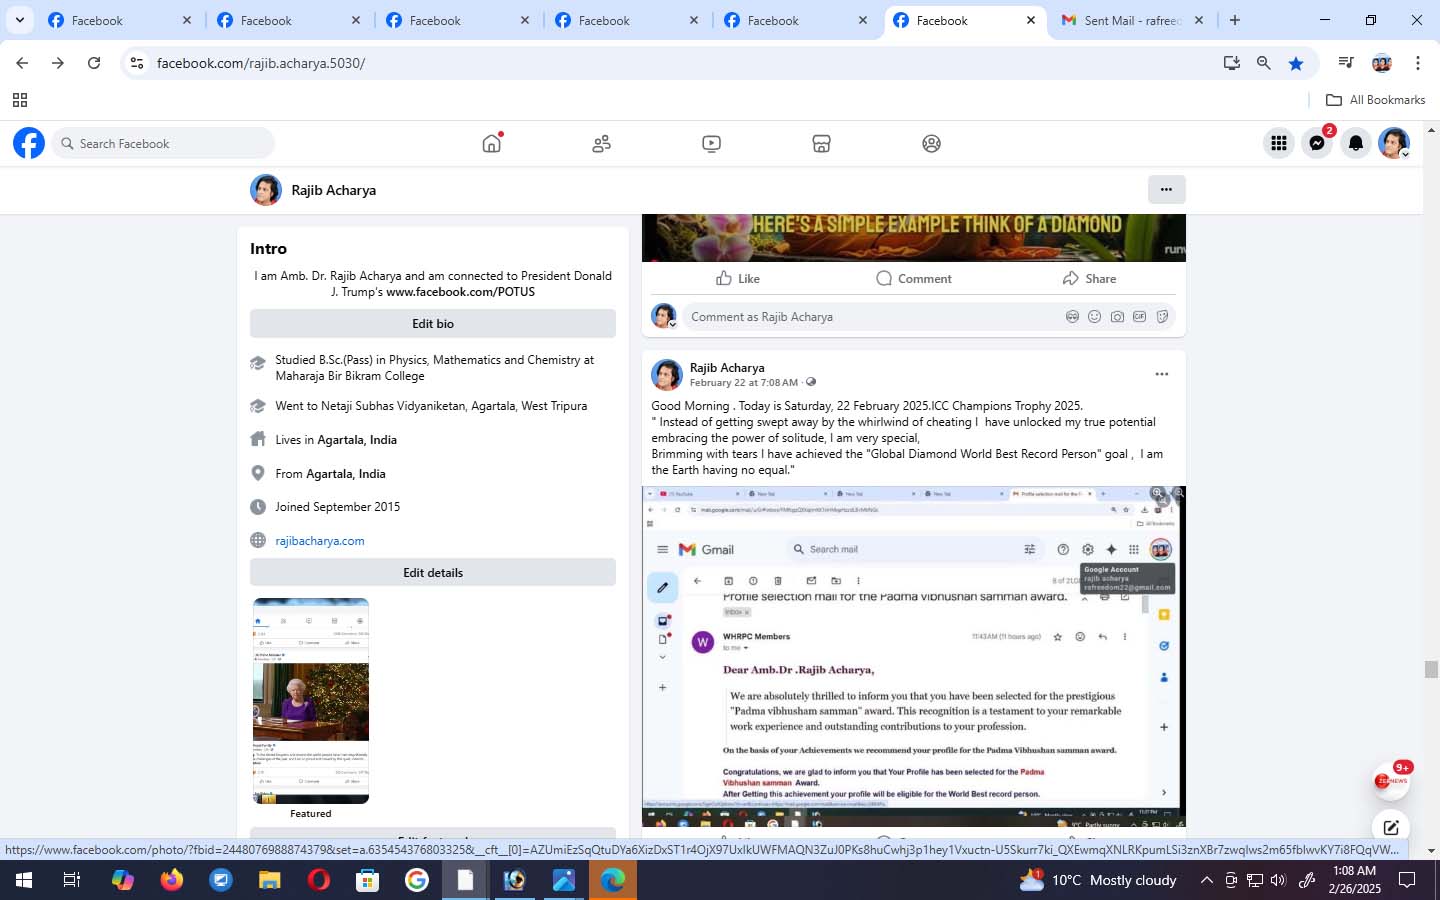Share the diamond example post
This screenshot has height=900, width=1440.
click(x=1090, y=278)
